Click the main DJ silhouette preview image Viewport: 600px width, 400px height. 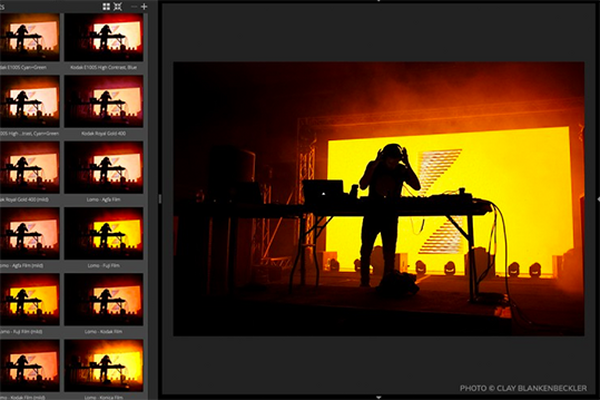click(379, 199)
